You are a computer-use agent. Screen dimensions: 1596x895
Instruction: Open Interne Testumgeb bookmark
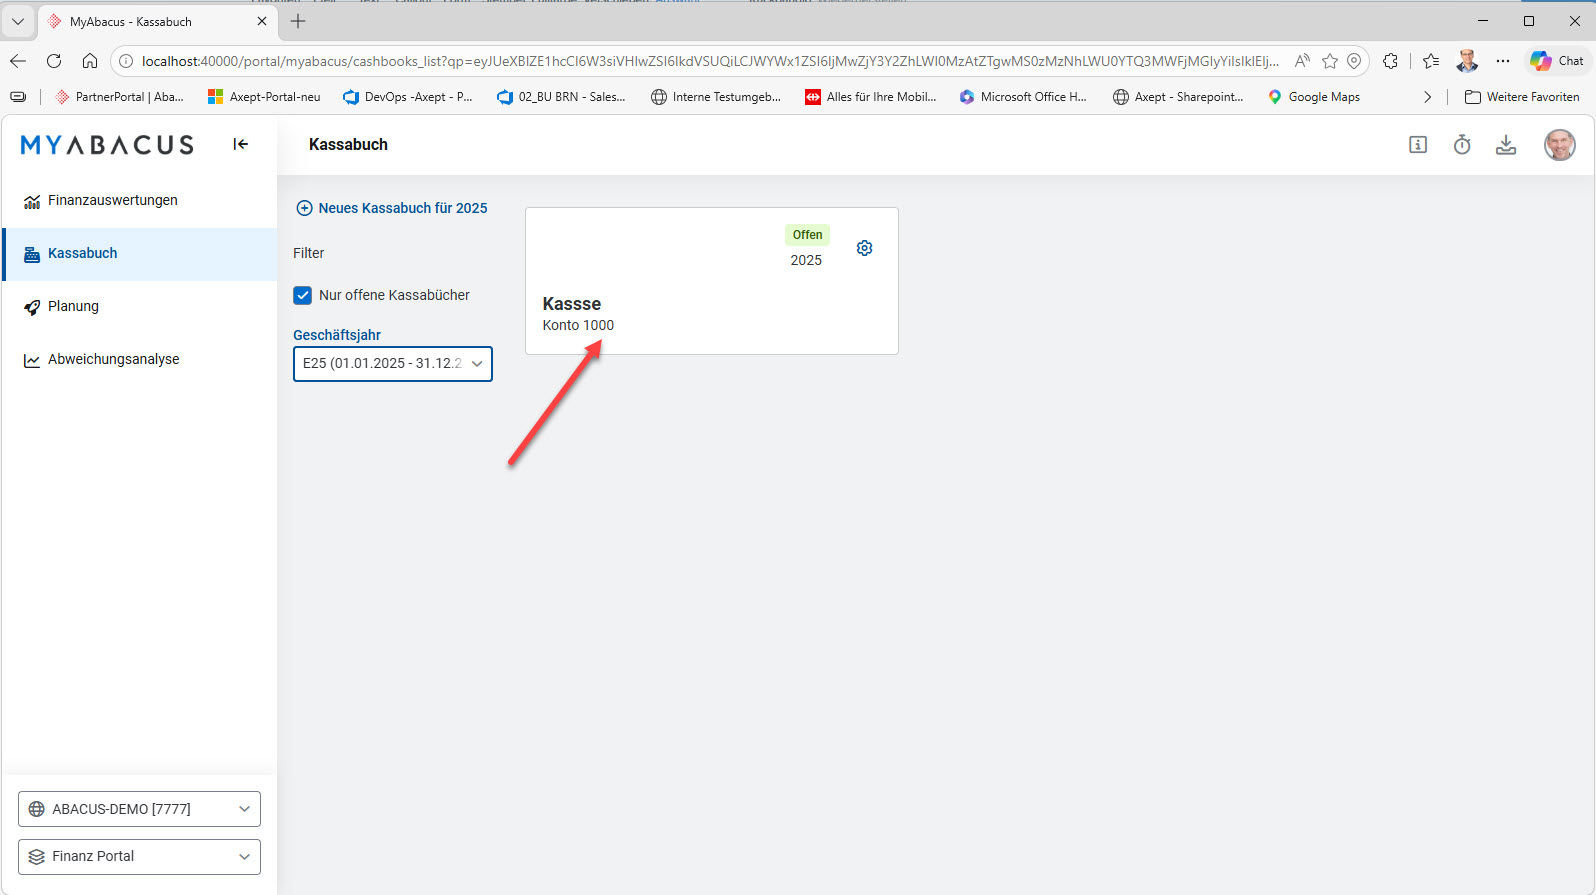point(716,97)
